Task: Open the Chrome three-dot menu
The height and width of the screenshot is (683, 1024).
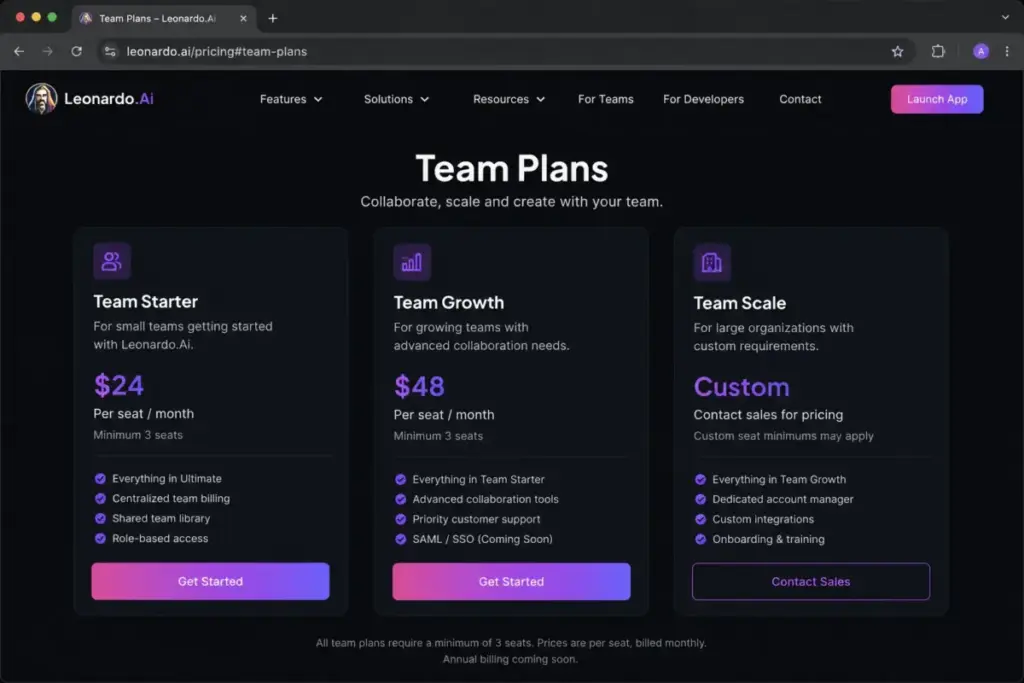Action: pyautogui.click(x=1006, y=51)
